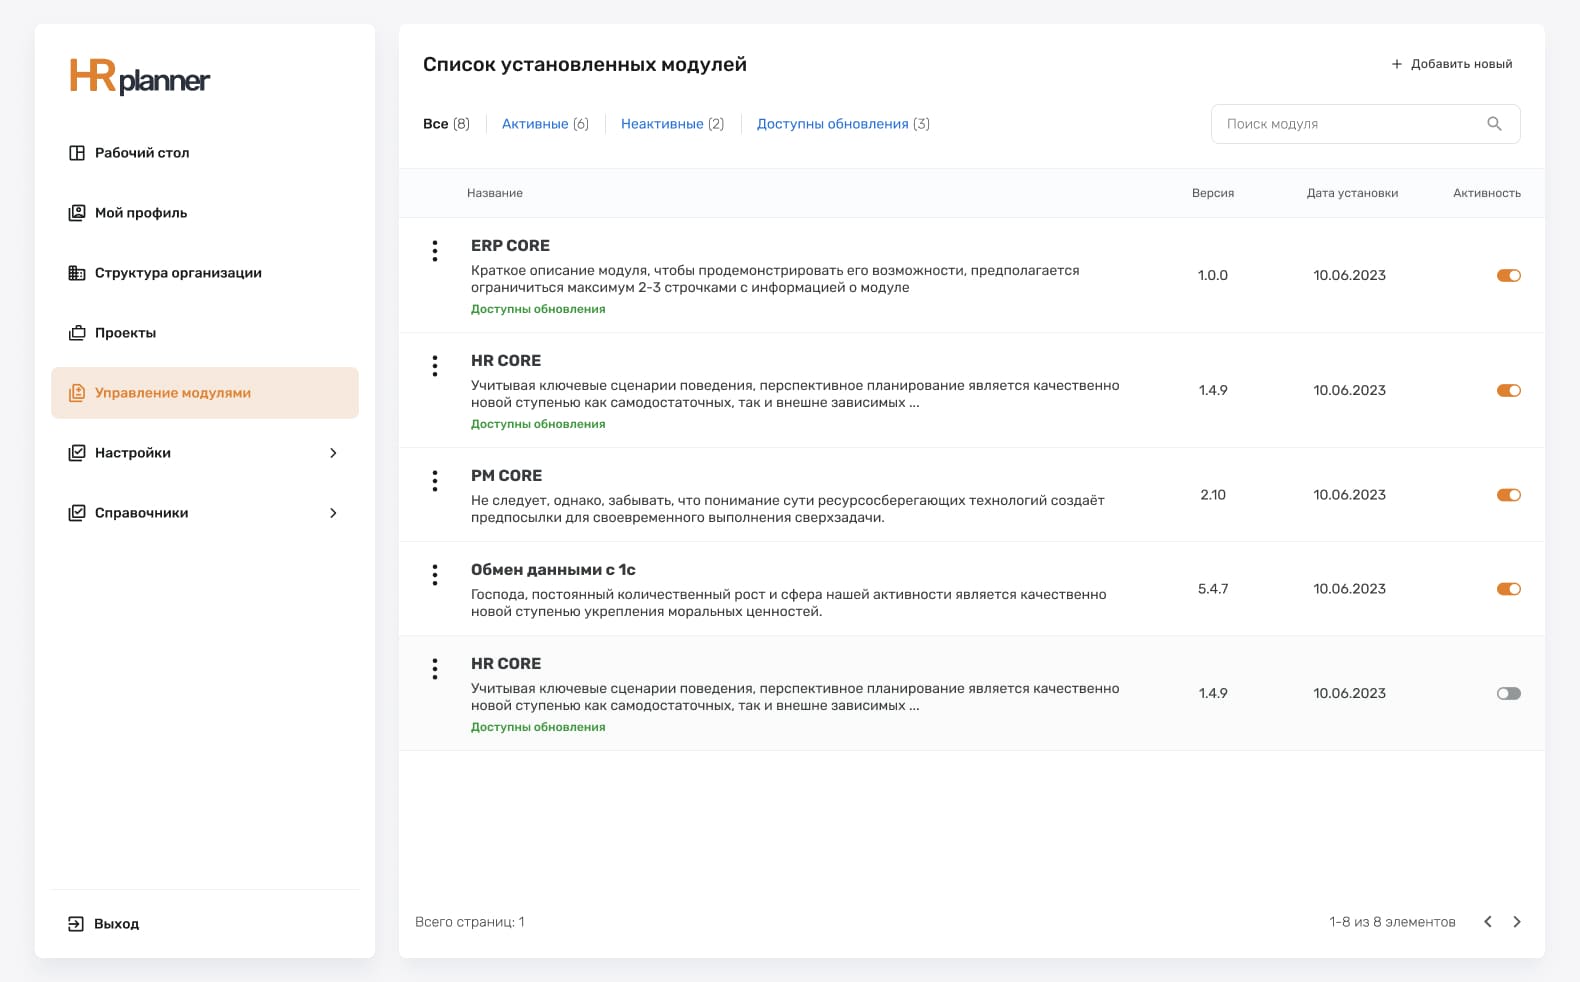Turn off the PM CORE activity switch
This screenshot has height=982, width=1580.
click(x=1508, y=495)
